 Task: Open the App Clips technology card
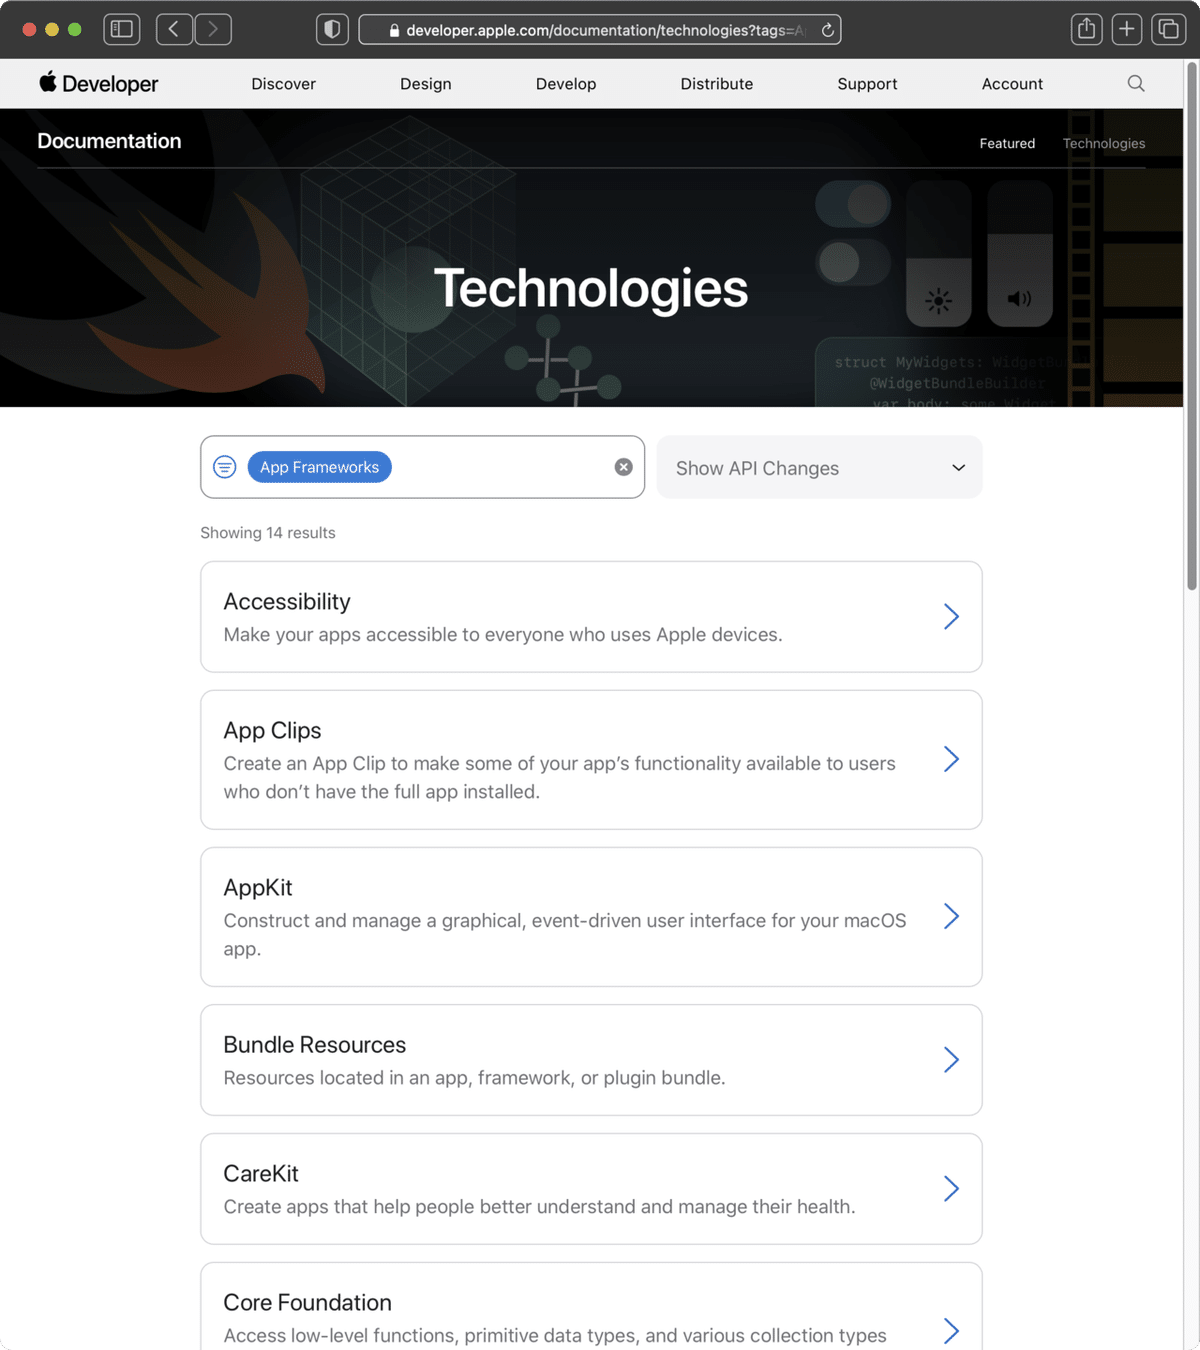(591, 760)
